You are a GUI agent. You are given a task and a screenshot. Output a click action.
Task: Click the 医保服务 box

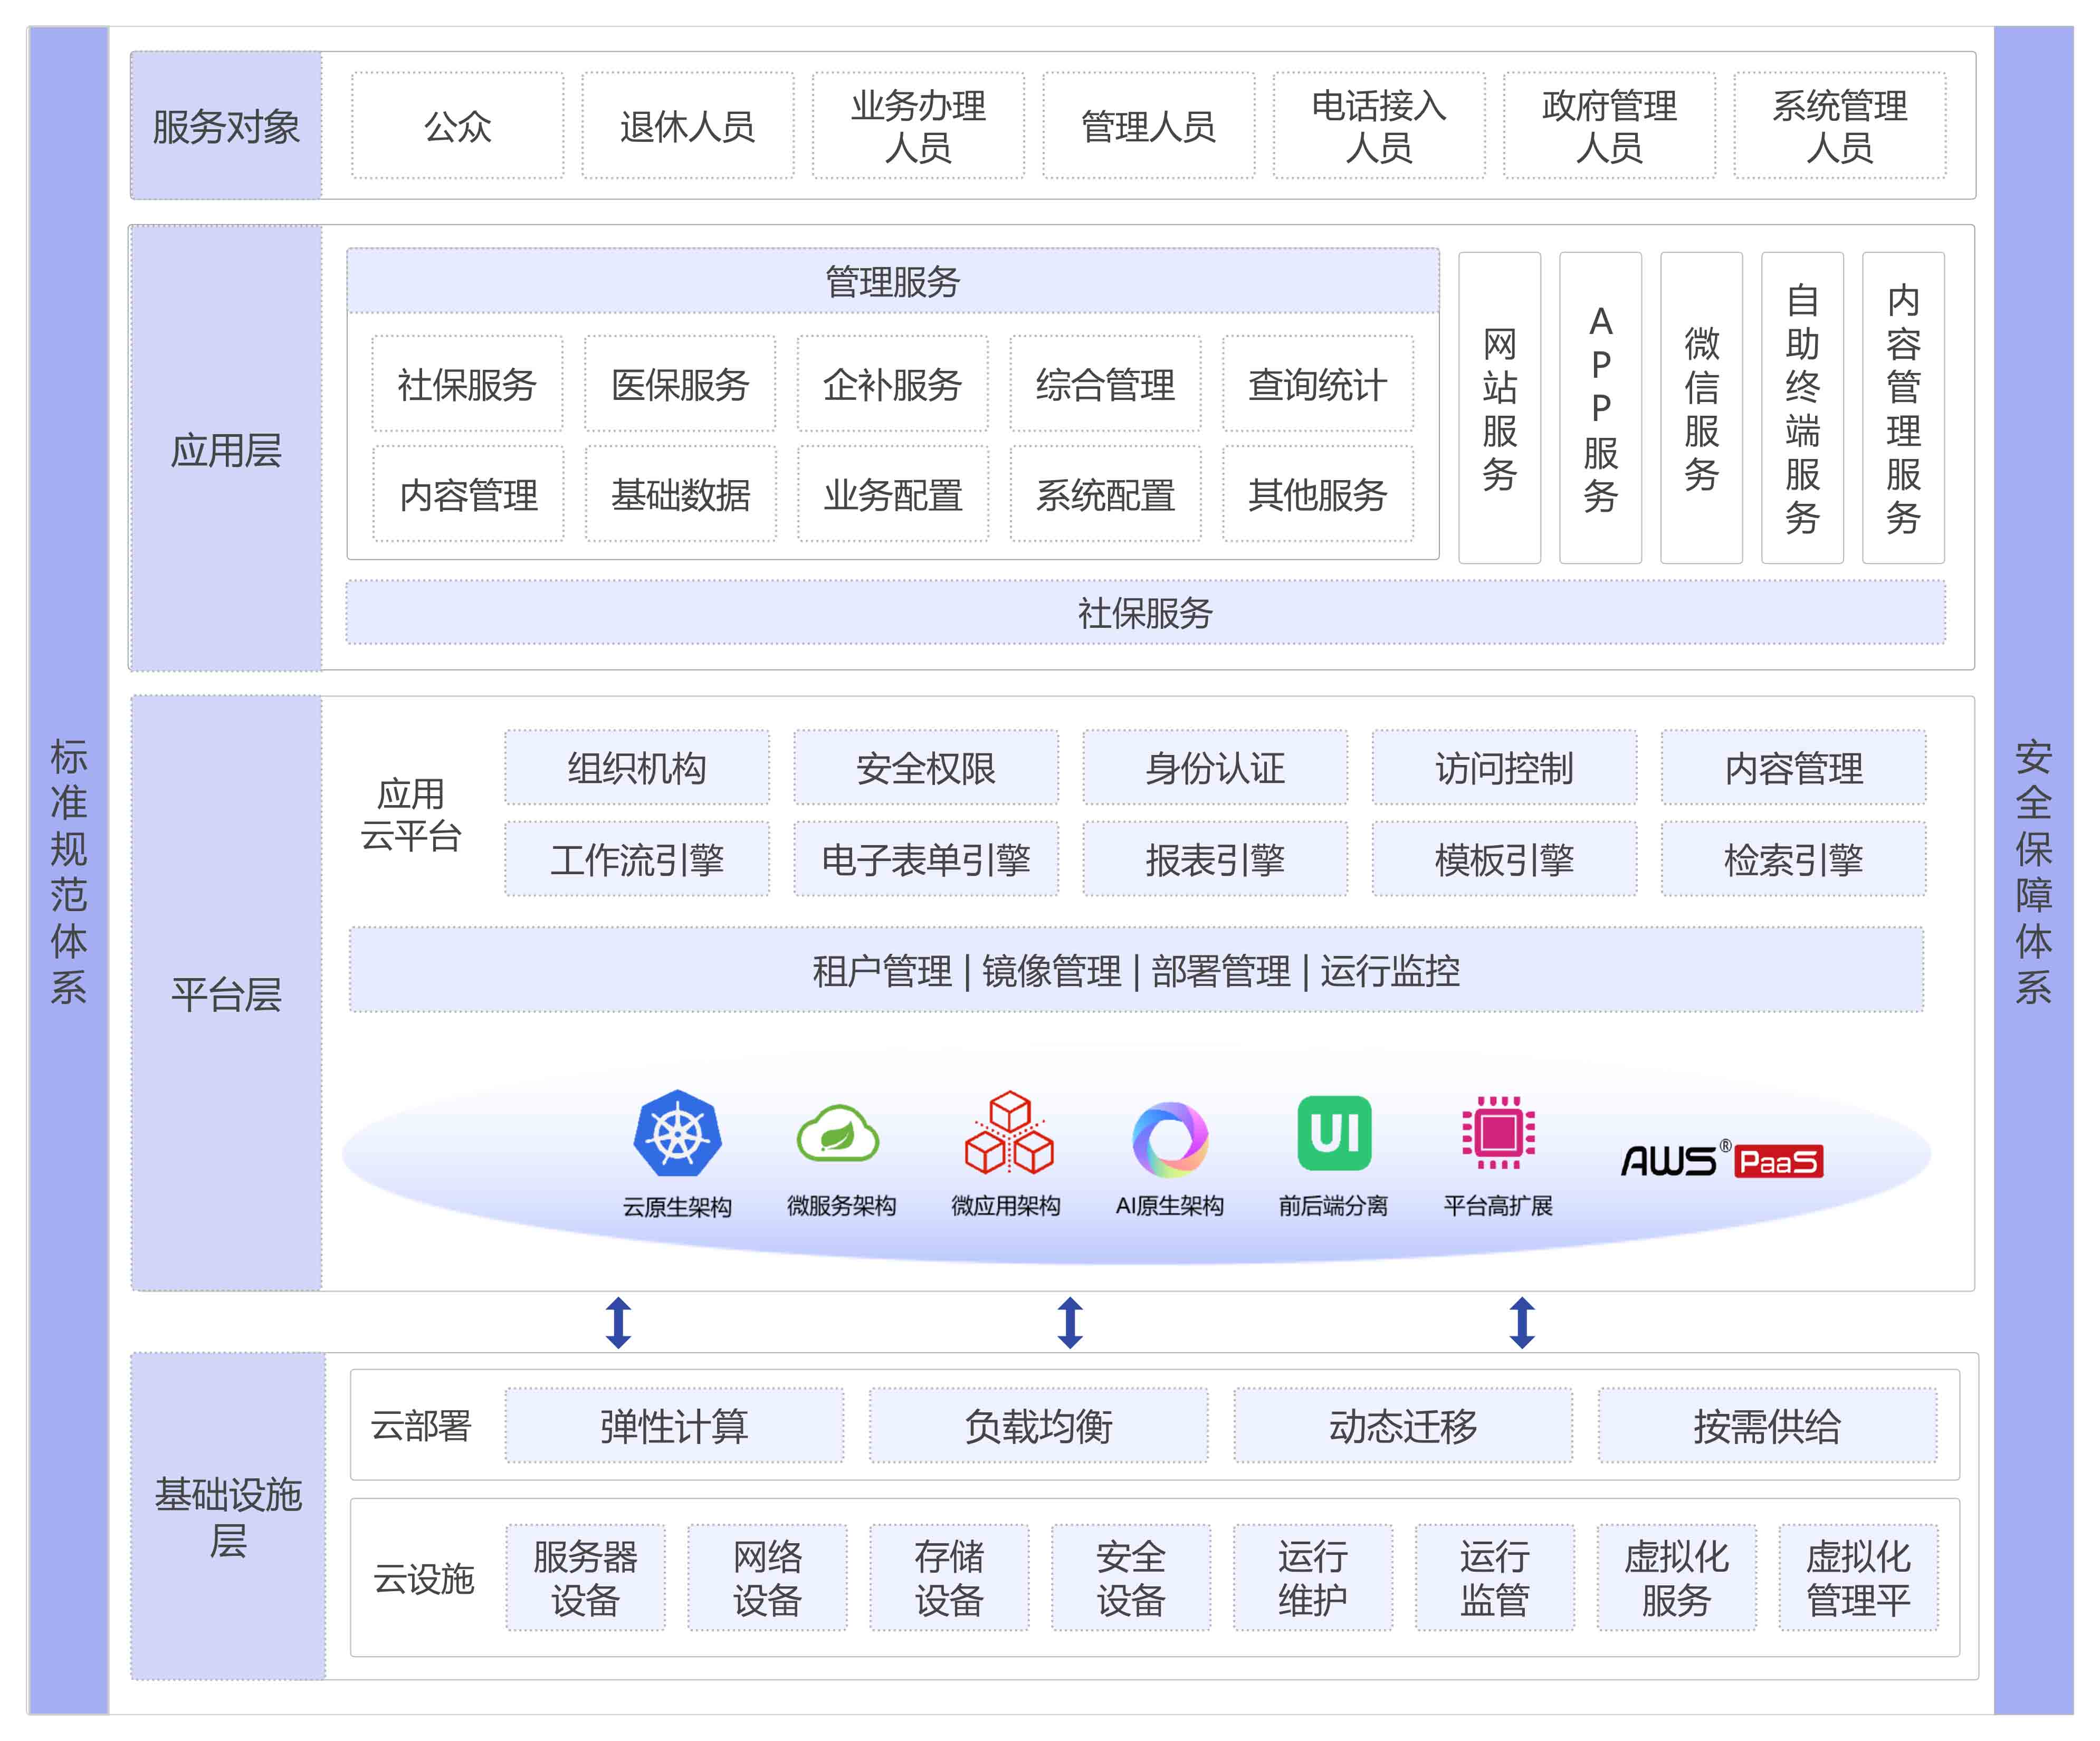coord(680,384)
